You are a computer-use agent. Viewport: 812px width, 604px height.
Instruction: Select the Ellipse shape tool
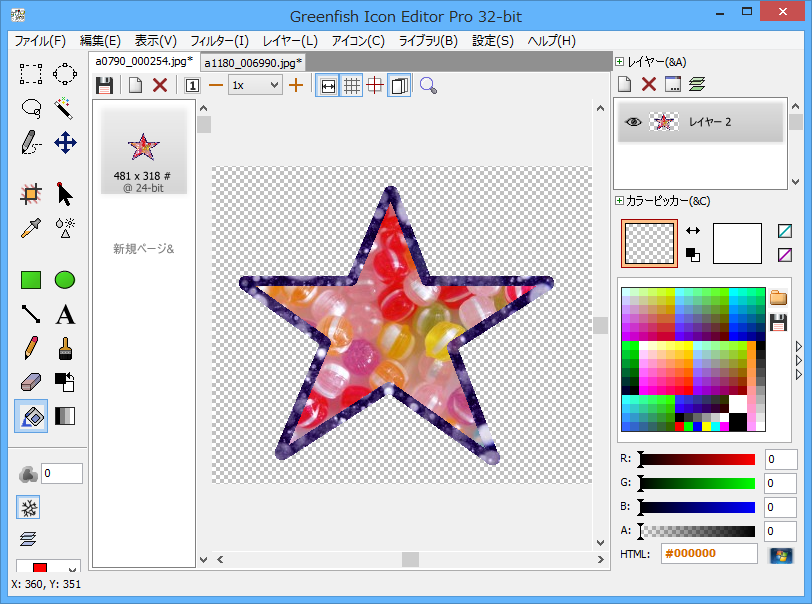click(x=65, y=280)
